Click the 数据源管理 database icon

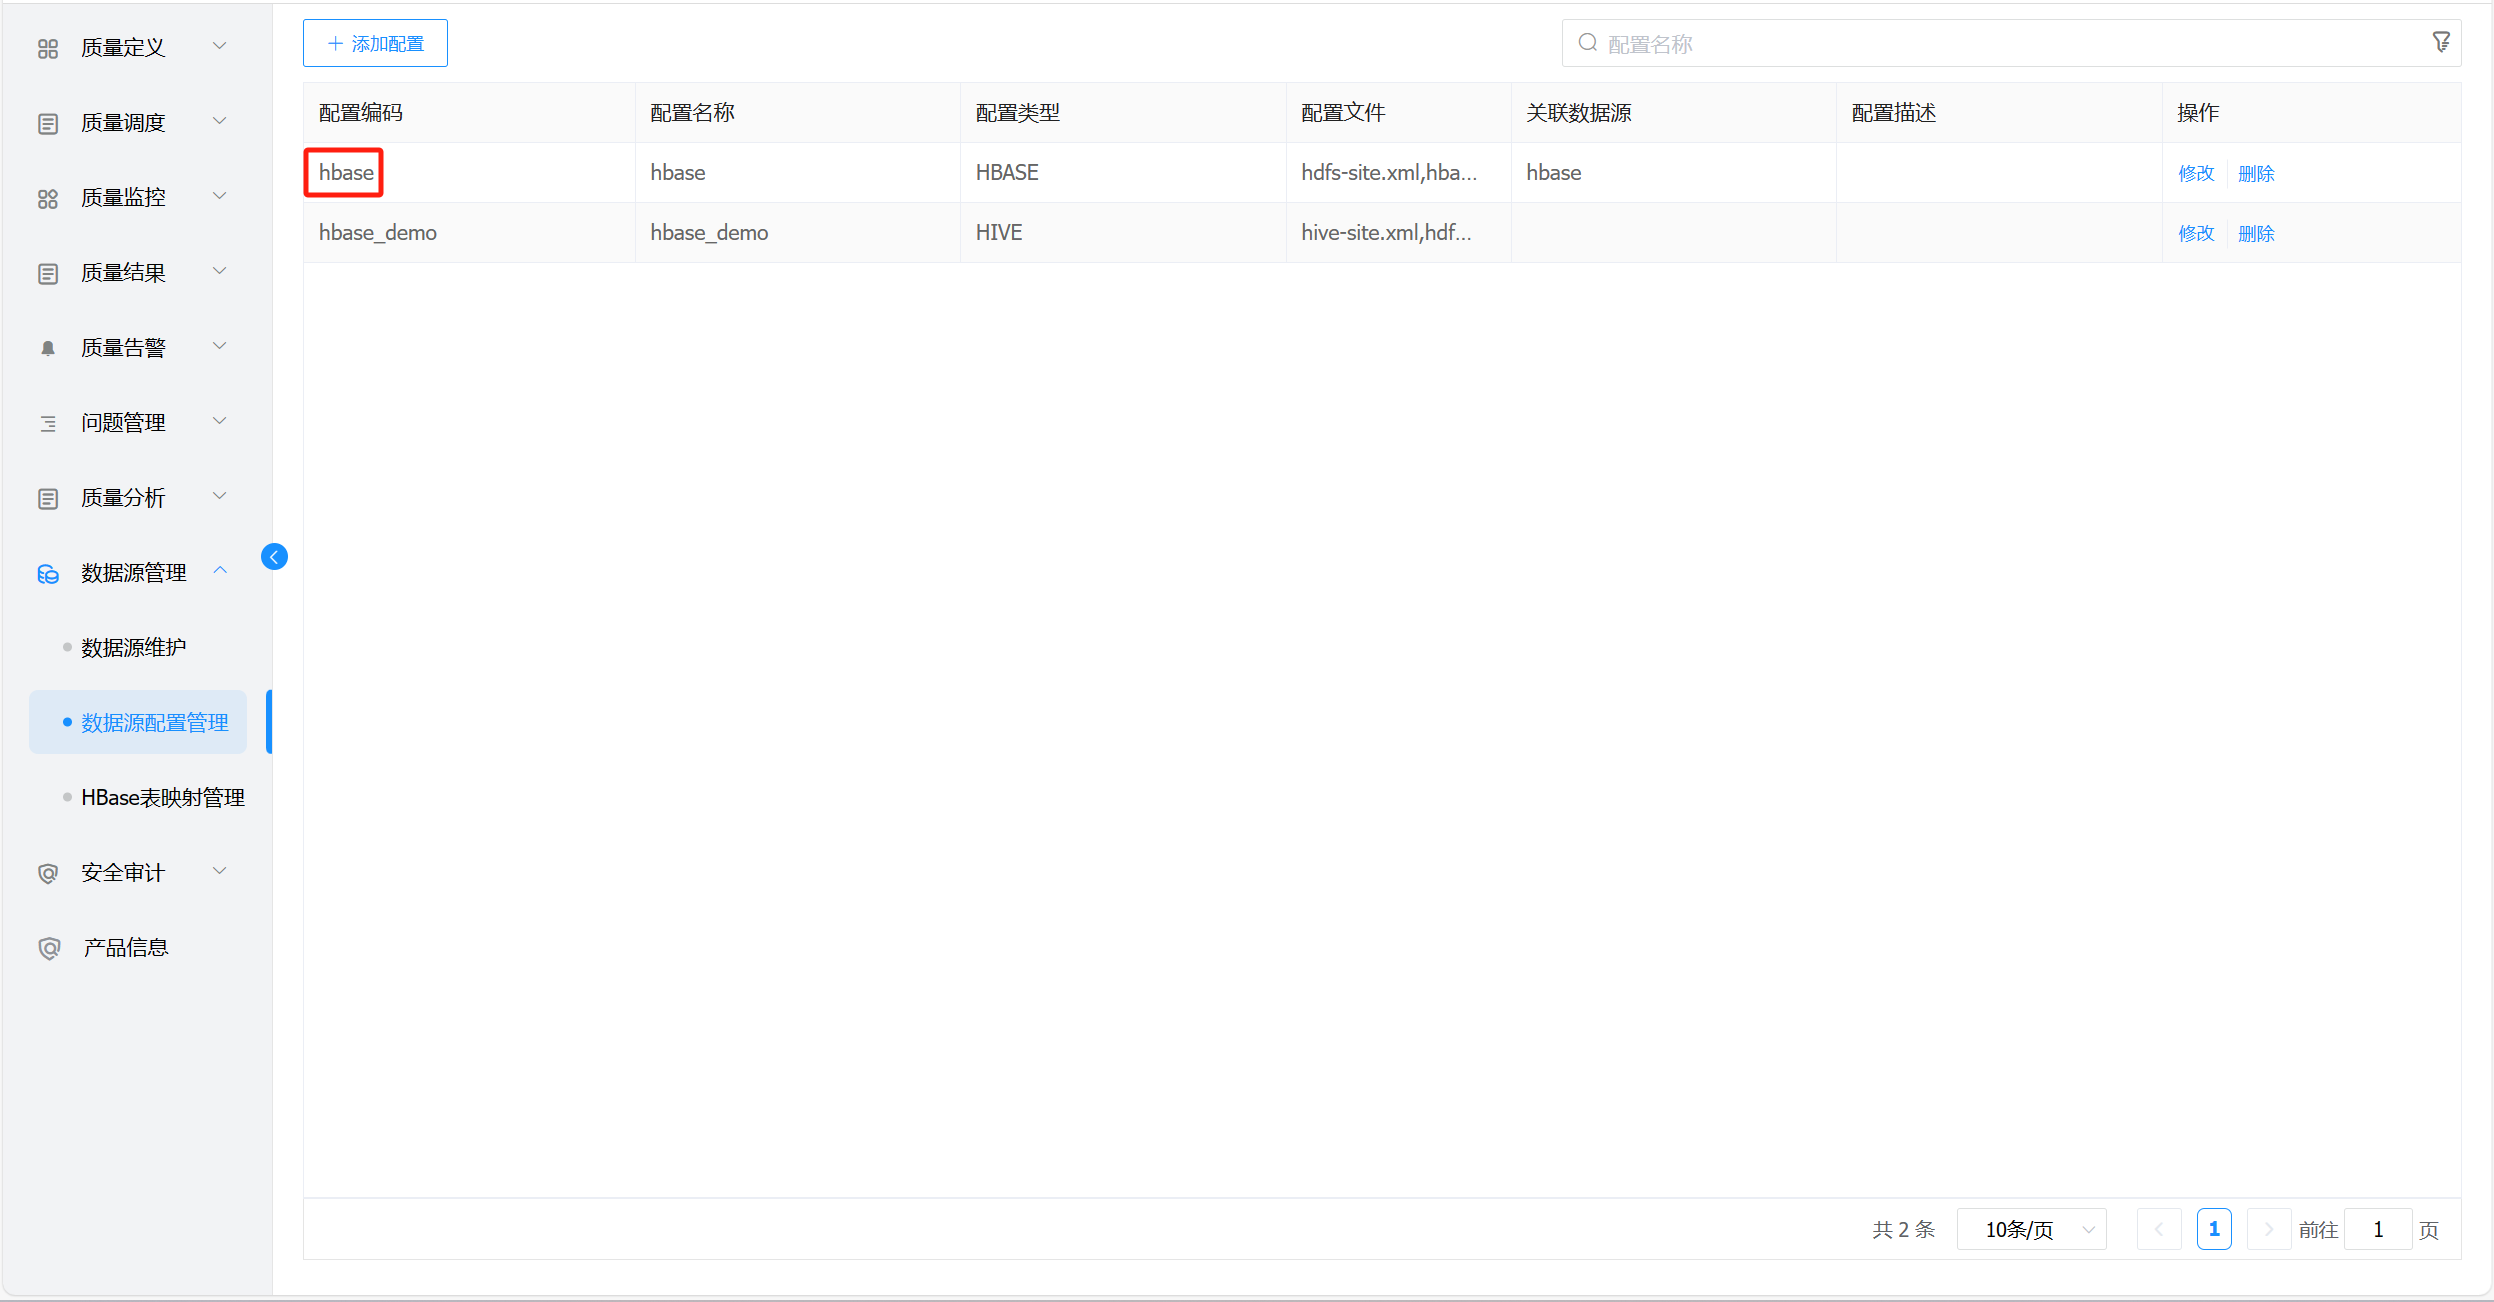(48, 573)
